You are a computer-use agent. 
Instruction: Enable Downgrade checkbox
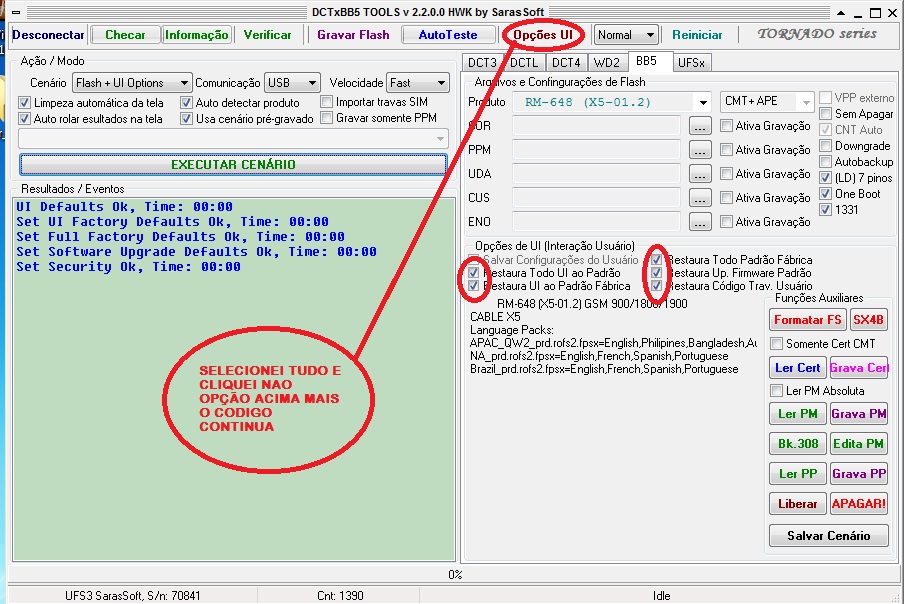tap(826, 146)
